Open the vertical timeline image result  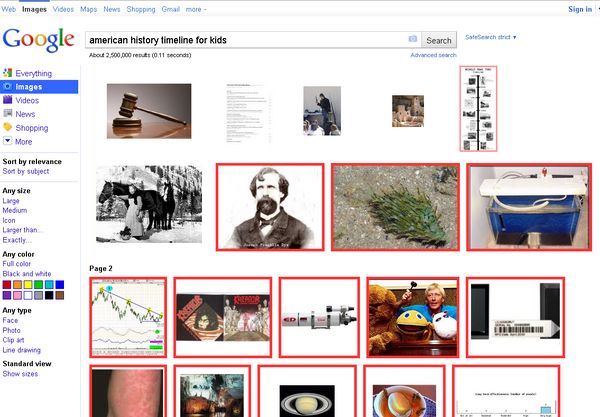pyautogui.click(x=478, y=109)
